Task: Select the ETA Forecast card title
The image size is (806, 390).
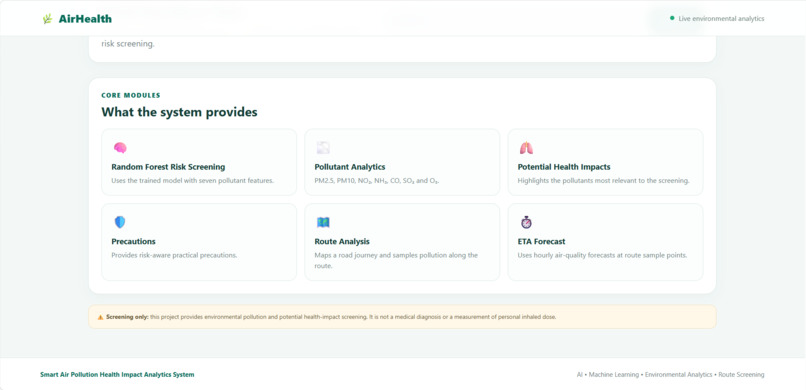Action: 541,242
